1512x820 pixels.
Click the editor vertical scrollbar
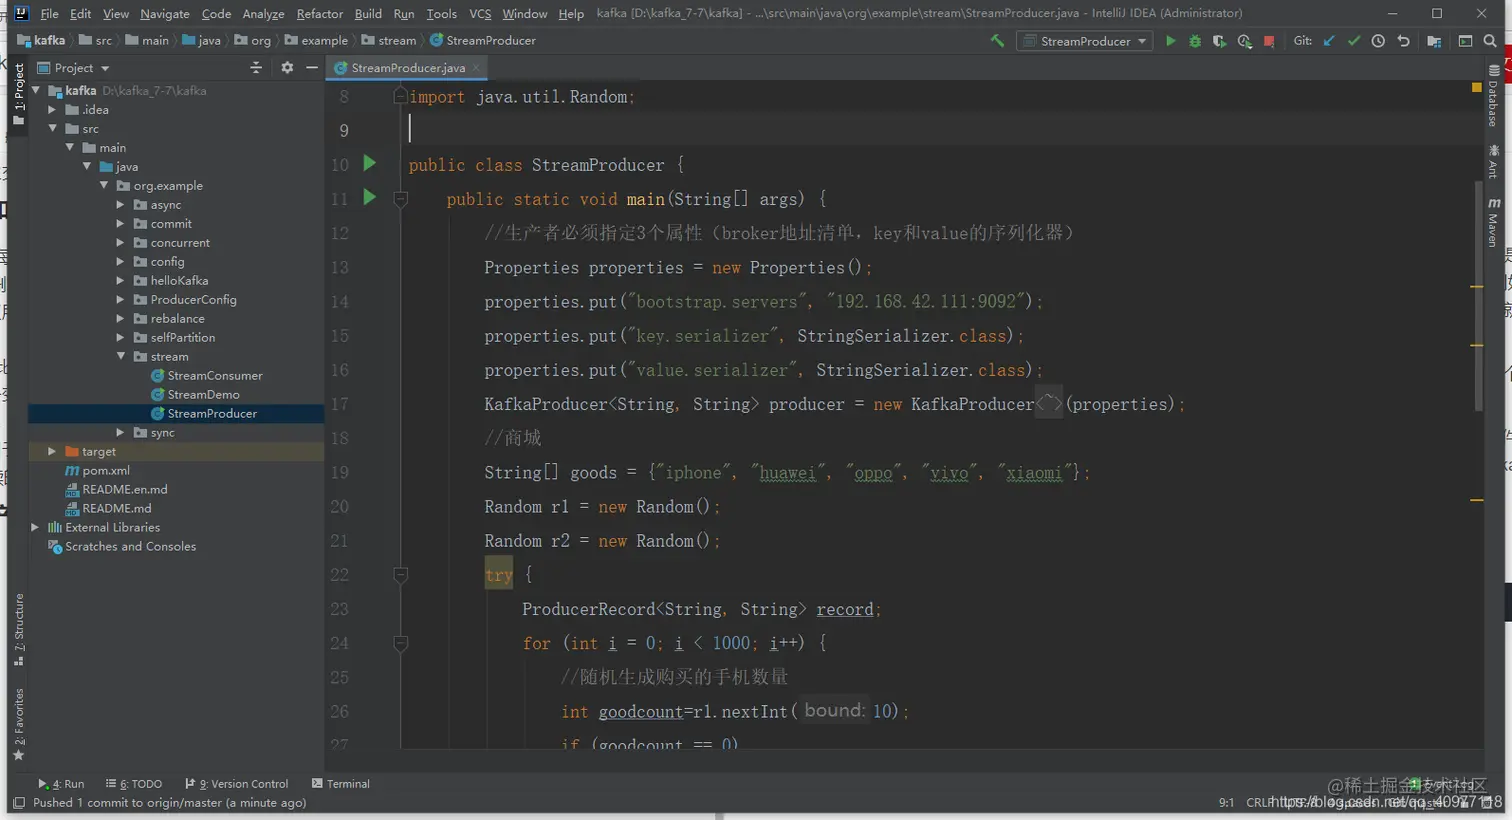click(1478, 296)
